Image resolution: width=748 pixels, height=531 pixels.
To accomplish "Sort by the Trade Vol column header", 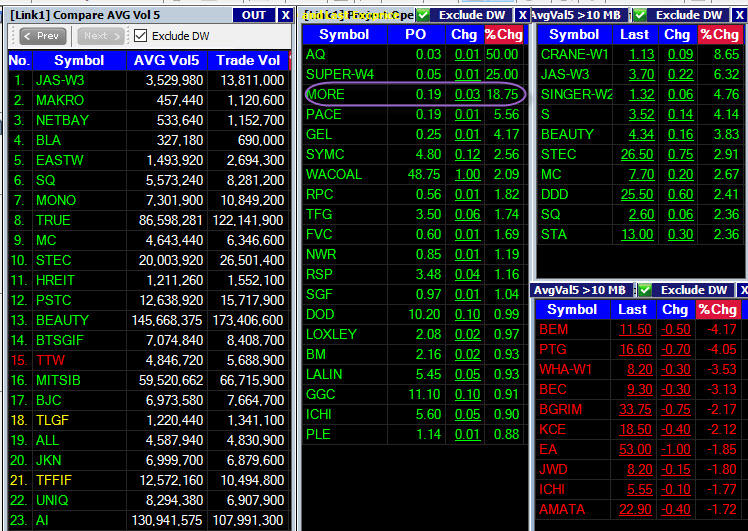I will tap(248, 61).
